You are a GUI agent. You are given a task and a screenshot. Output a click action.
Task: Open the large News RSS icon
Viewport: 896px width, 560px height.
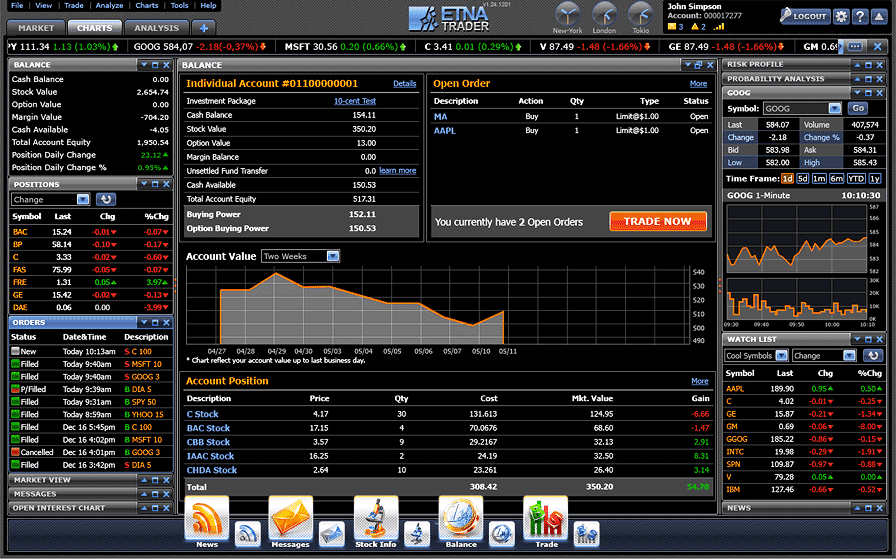coord(207,518)
